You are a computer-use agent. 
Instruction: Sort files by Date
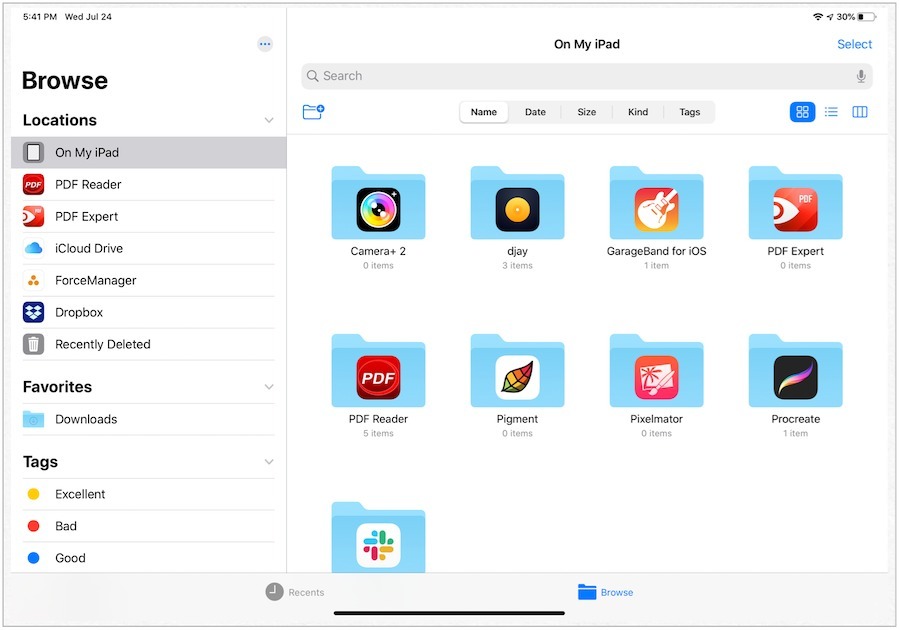[535, 112]
